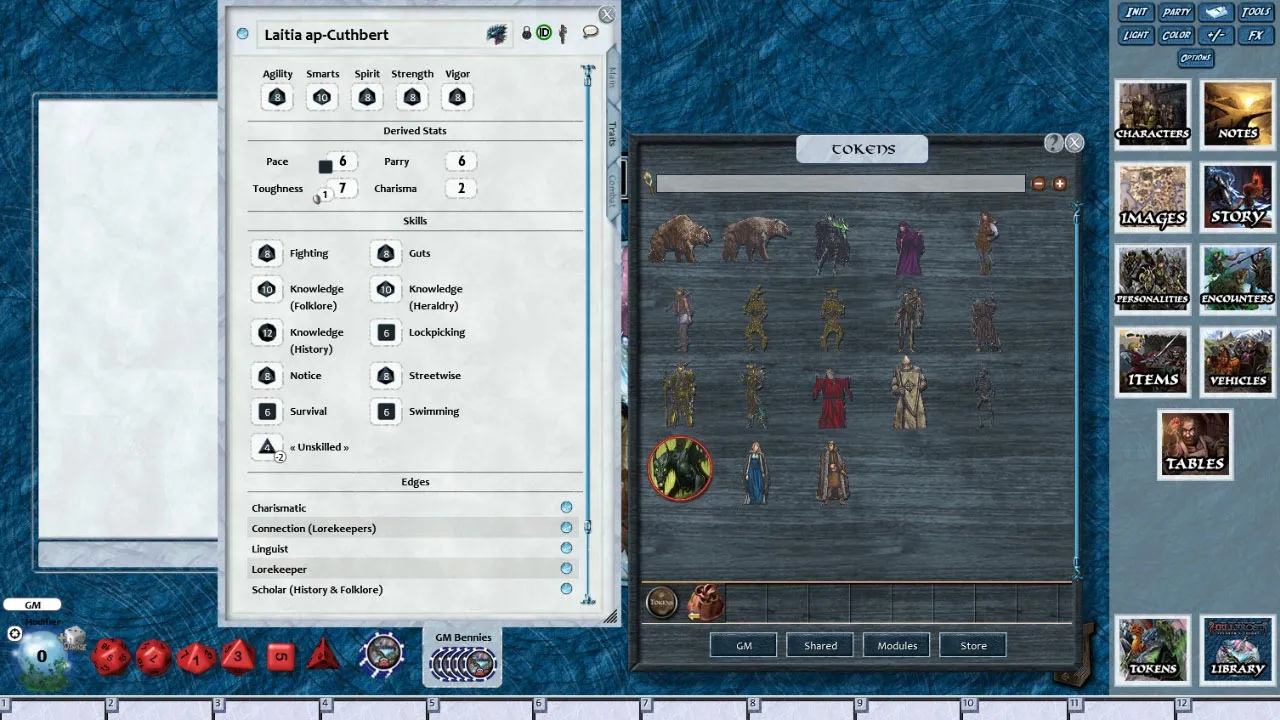
Task: Click the single benny chip beside dice
Action: 382,656
